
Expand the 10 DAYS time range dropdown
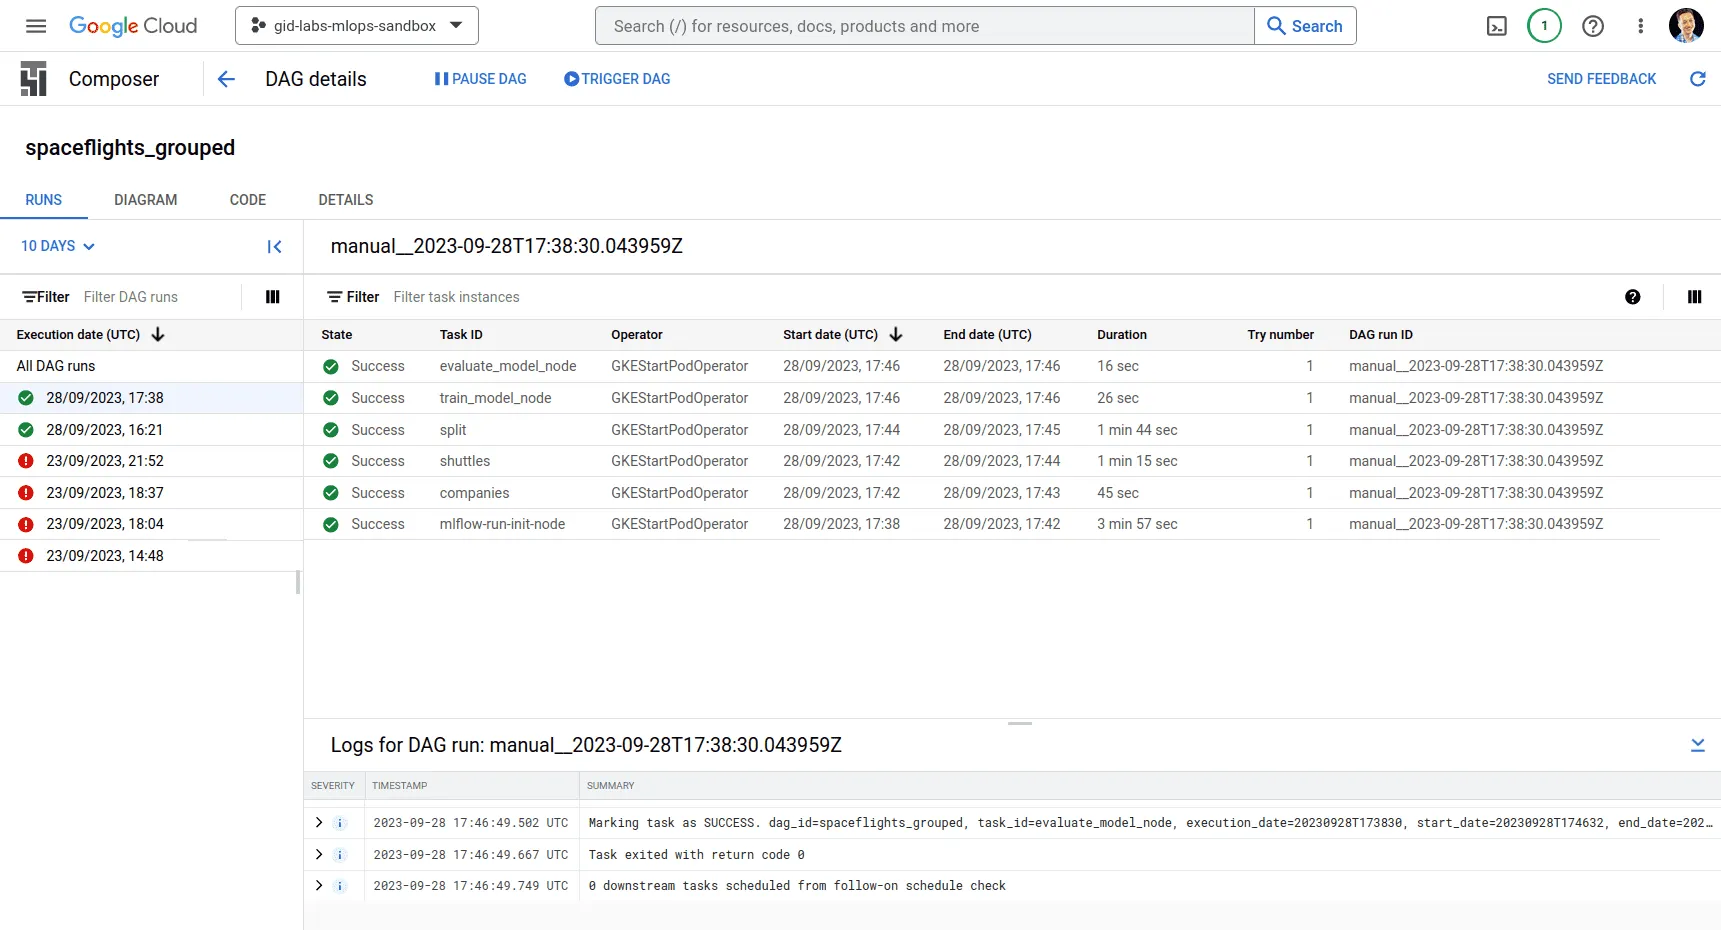pyautogui.click(x=58, y=246)
